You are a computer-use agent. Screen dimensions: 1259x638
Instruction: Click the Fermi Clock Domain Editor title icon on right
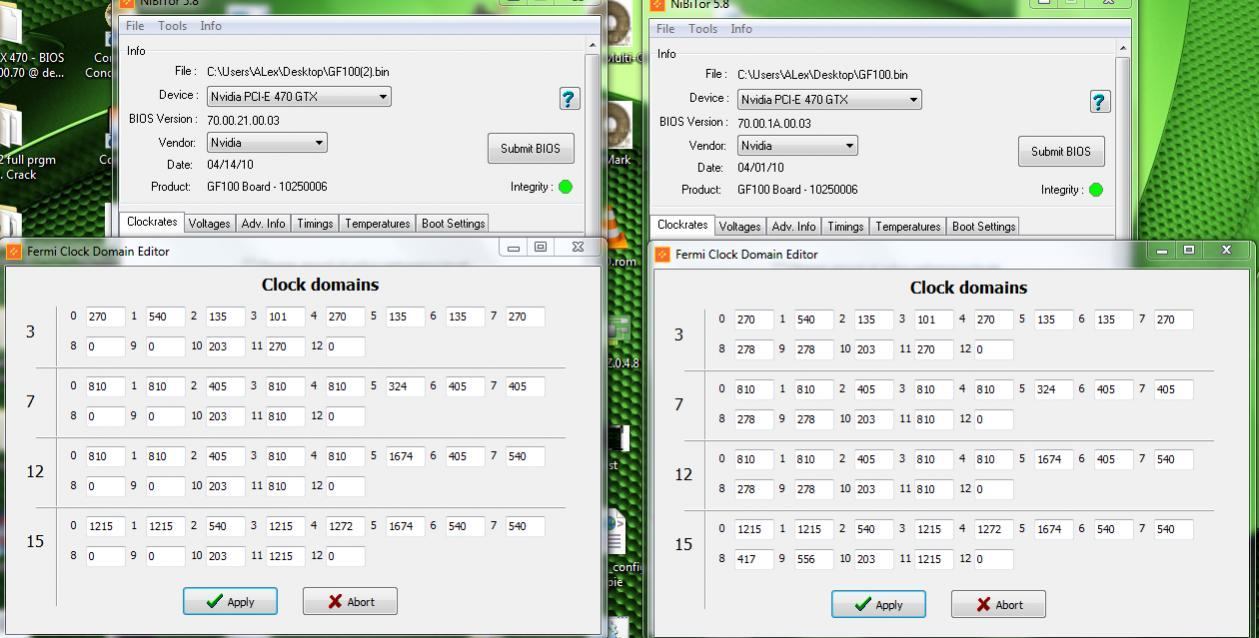[663, 254]
